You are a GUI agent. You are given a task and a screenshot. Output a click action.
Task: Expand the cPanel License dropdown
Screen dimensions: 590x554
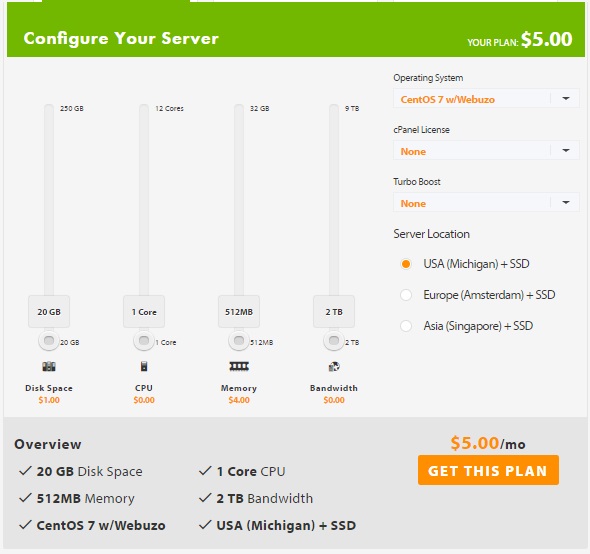486,151
